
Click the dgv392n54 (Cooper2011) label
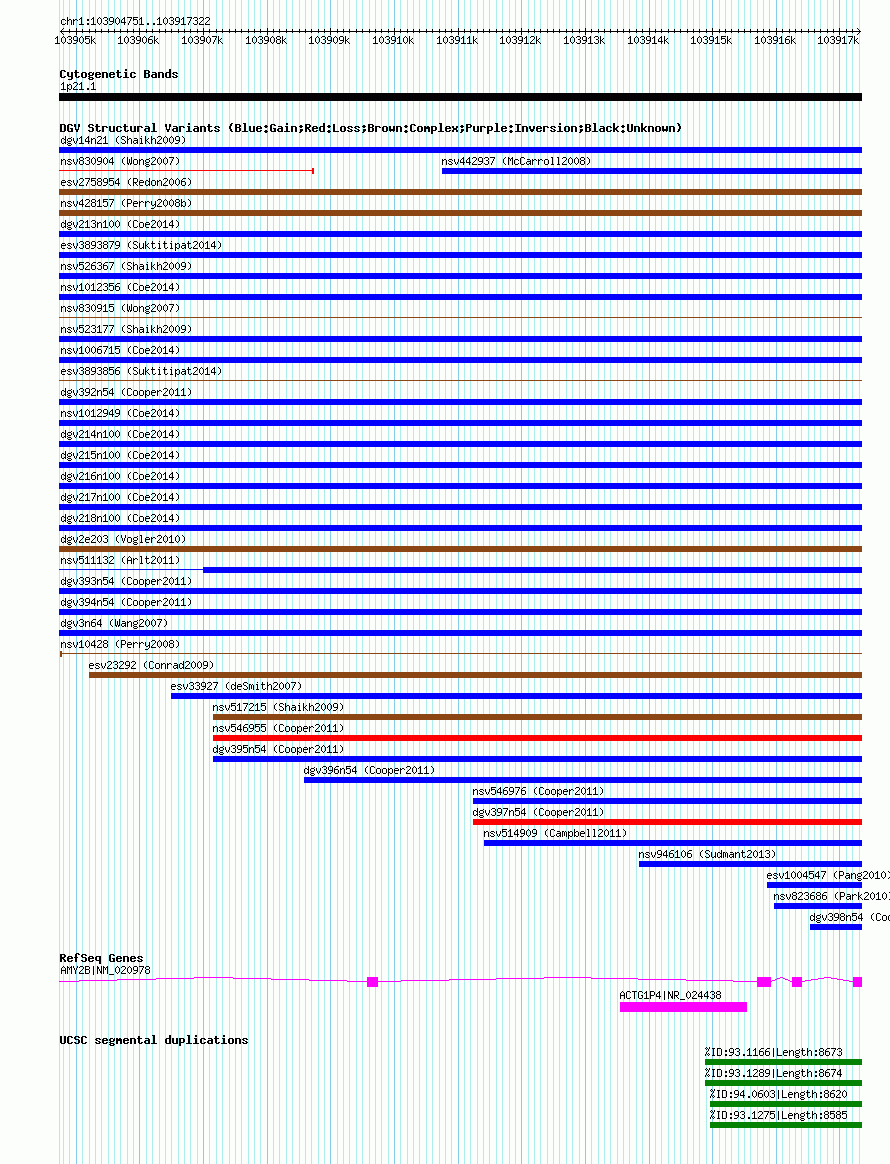click(126, 392)
